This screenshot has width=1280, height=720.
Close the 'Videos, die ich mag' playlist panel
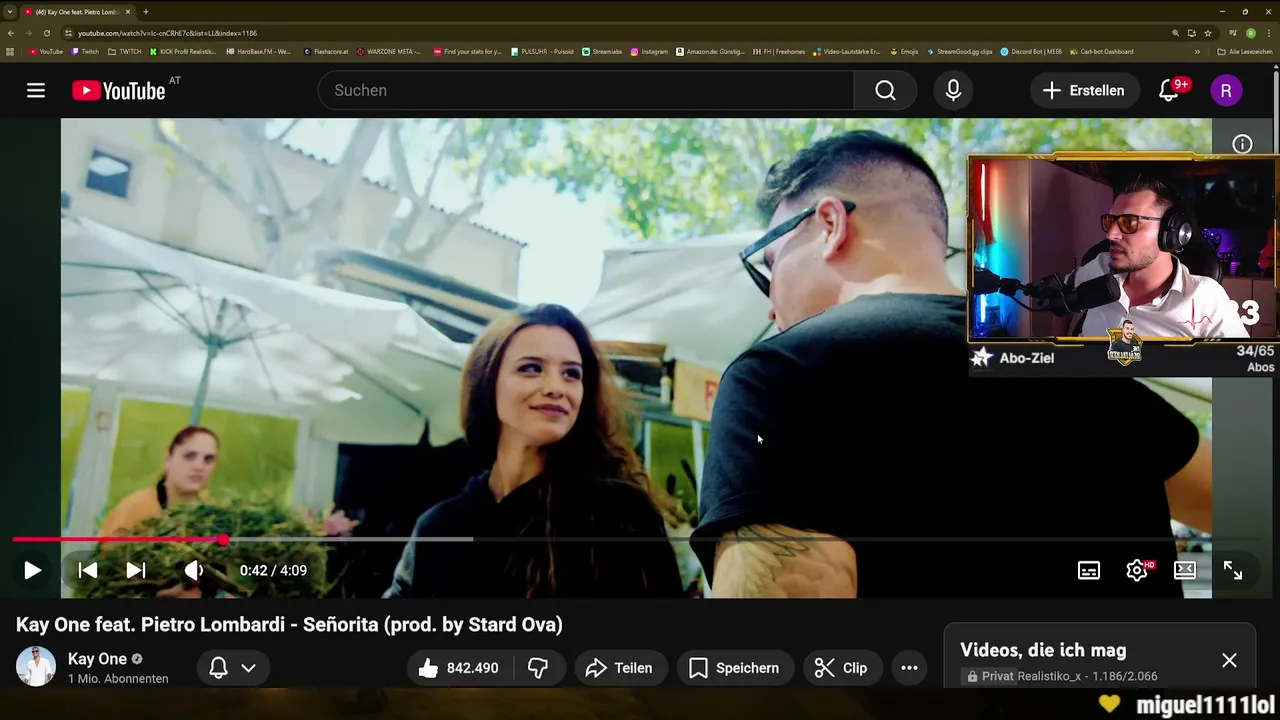(1229, 660)
